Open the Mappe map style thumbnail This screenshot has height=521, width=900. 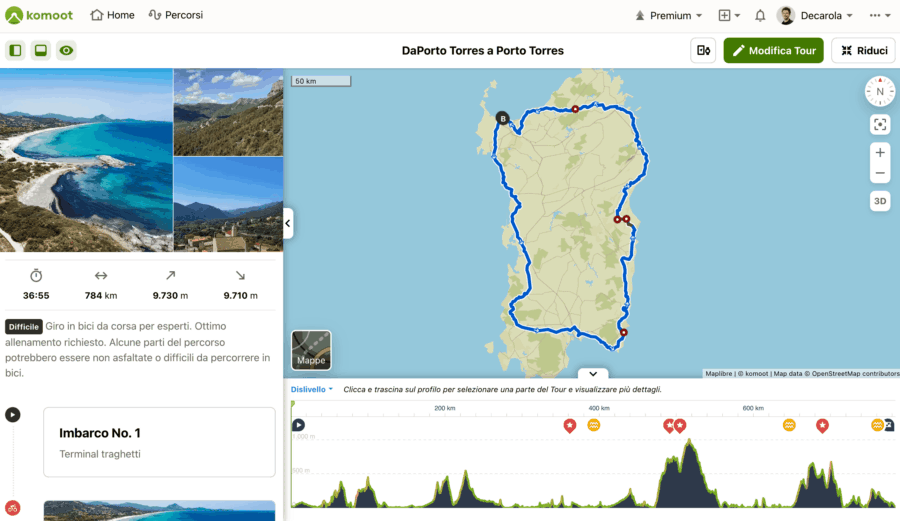coord(311,349)
